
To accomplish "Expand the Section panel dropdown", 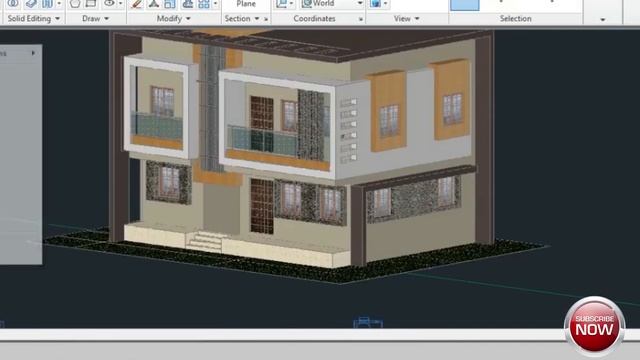I will pyautogui.click(x=257, y=18).
